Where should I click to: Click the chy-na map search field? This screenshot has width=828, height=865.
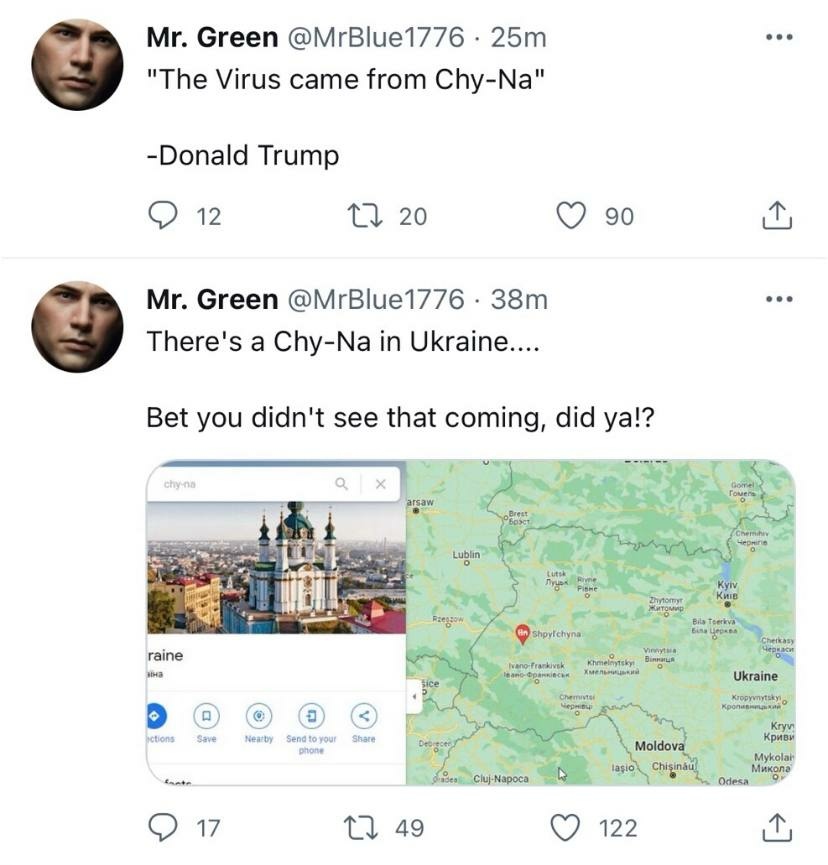coord(240,484)
